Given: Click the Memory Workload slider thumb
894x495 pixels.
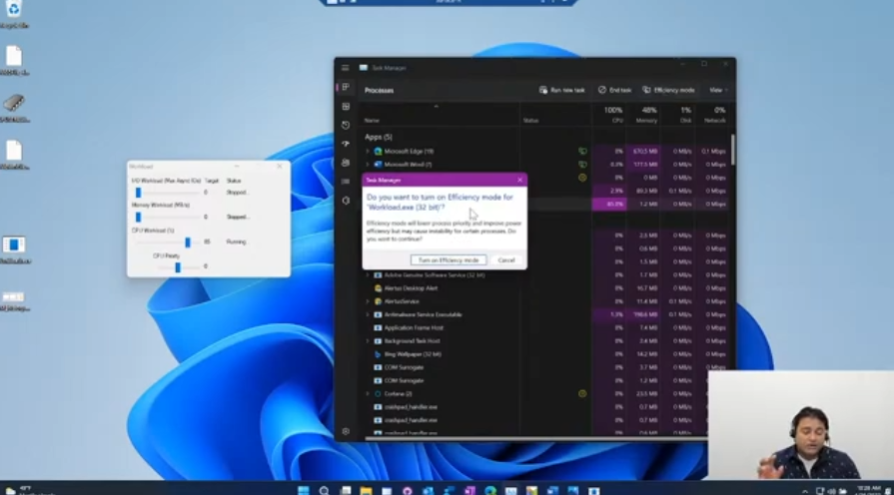Looking at the screenshot, I should point(138,217).
